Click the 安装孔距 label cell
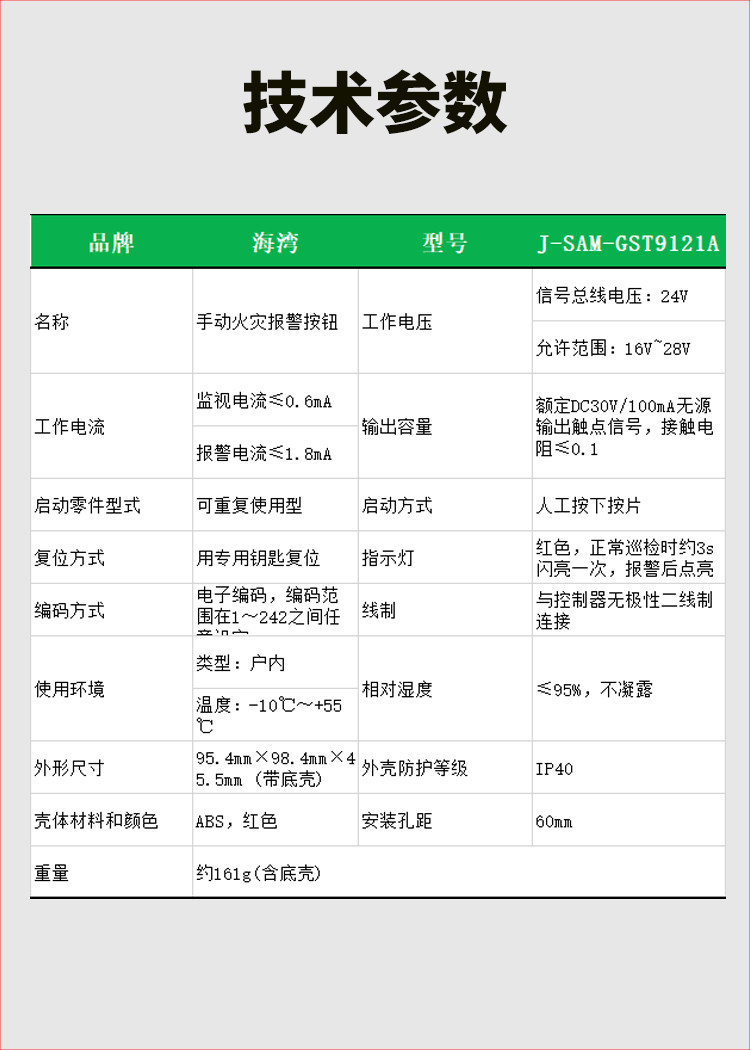Image resolution: width=750 pixels, height=1050 pixels. click(445, 820)
